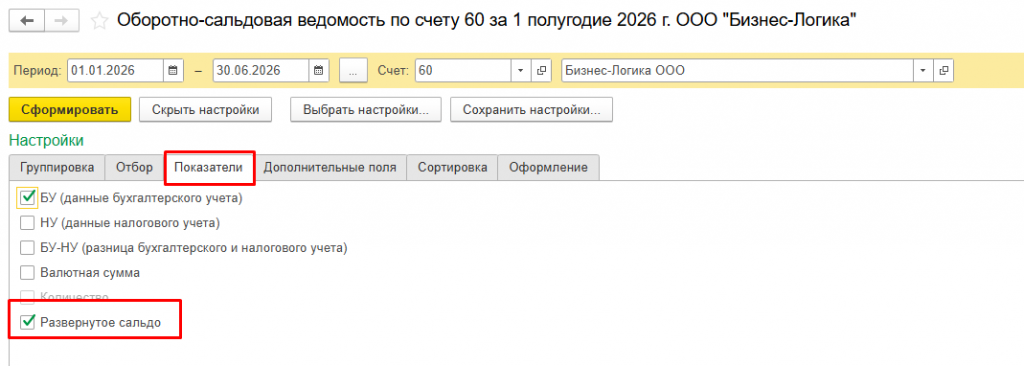Go forward with the right arrow button
1024x366 pixels.
click(61, 21)
